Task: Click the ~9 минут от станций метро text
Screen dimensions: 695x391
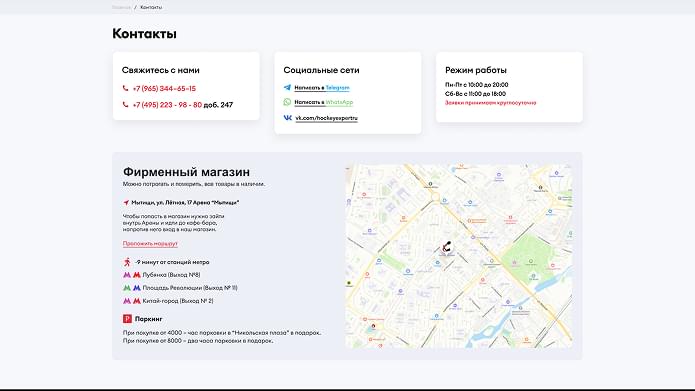Action: [172, 262]
